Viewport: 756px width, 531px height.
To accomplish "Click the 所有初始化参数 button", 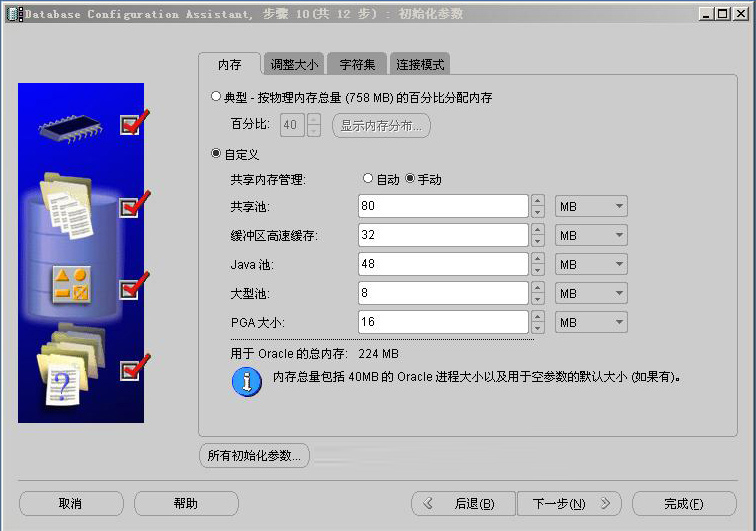I will [x=255, y=455].
